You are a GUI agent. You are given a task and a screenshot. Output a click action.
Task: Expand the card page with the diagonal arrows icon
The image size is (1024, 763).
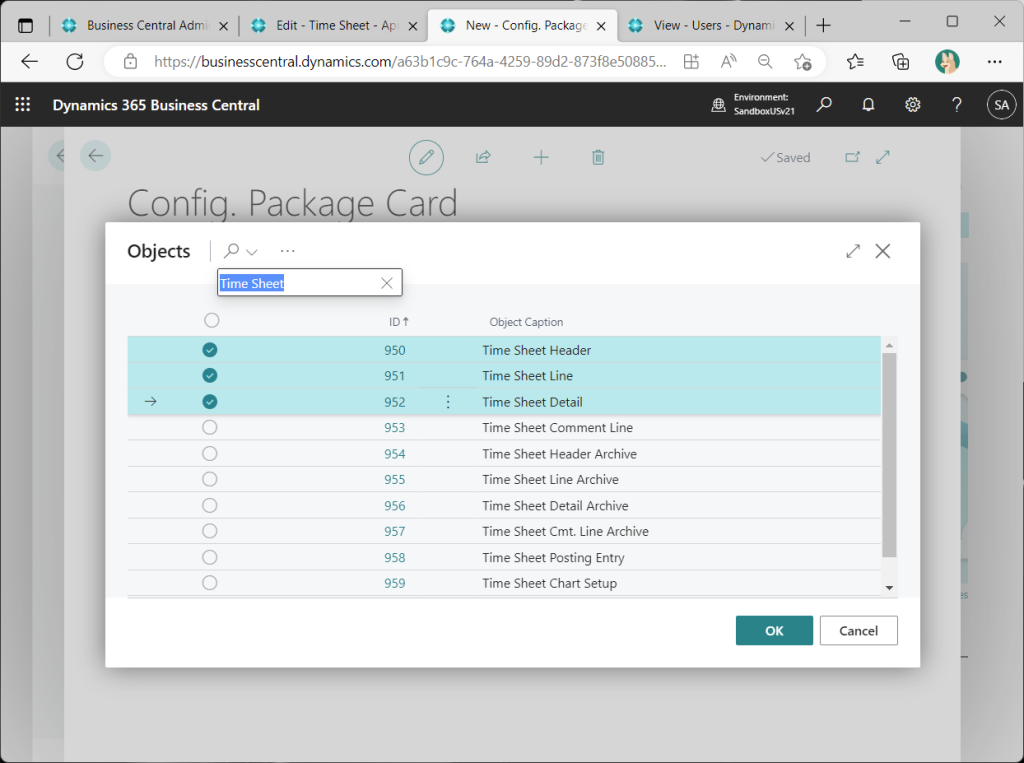coord(883,157)
